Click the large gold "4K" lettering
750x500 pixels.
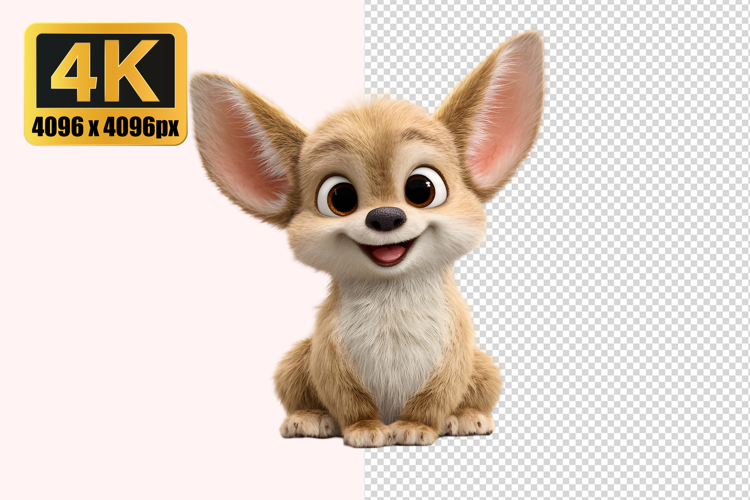(105, 73)
